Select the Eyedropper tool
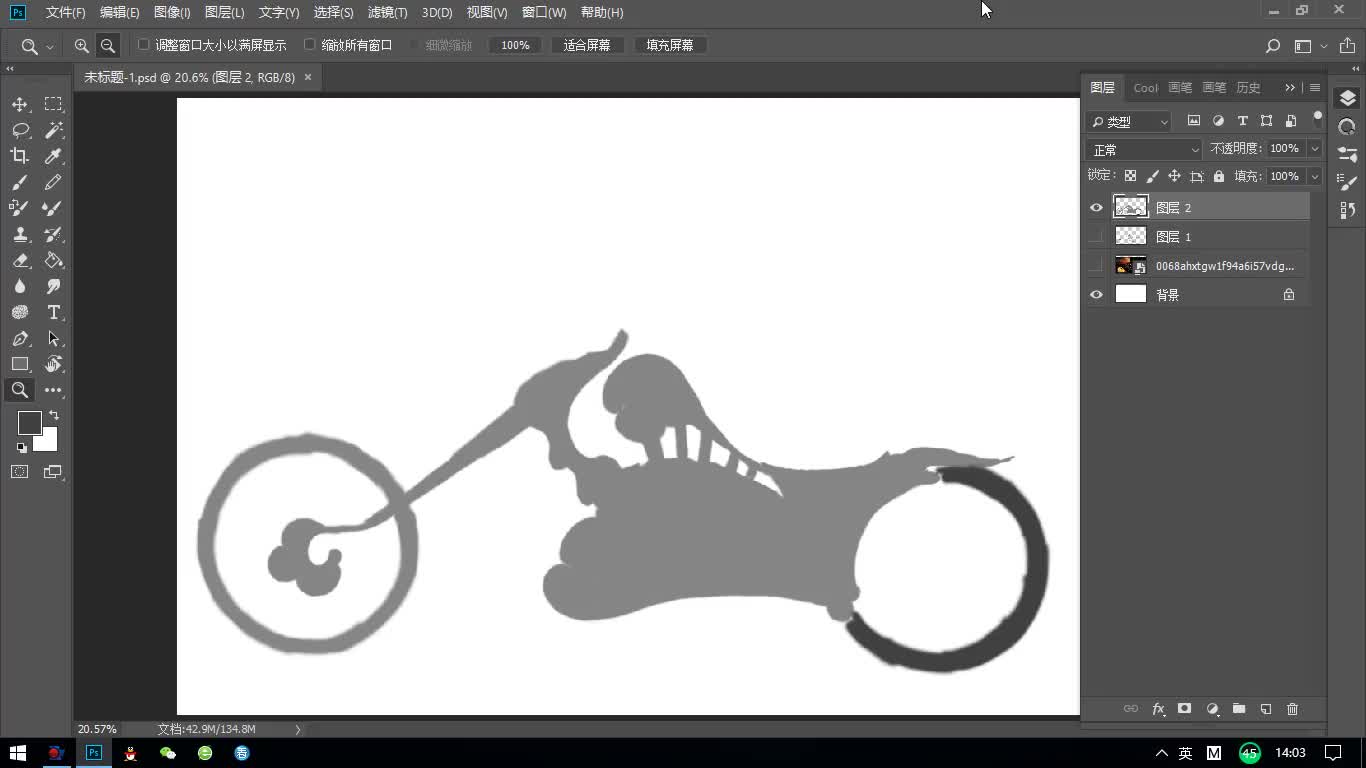This screenshot has height=768, width=1366. pyautogui.click(x=54, y=156)
